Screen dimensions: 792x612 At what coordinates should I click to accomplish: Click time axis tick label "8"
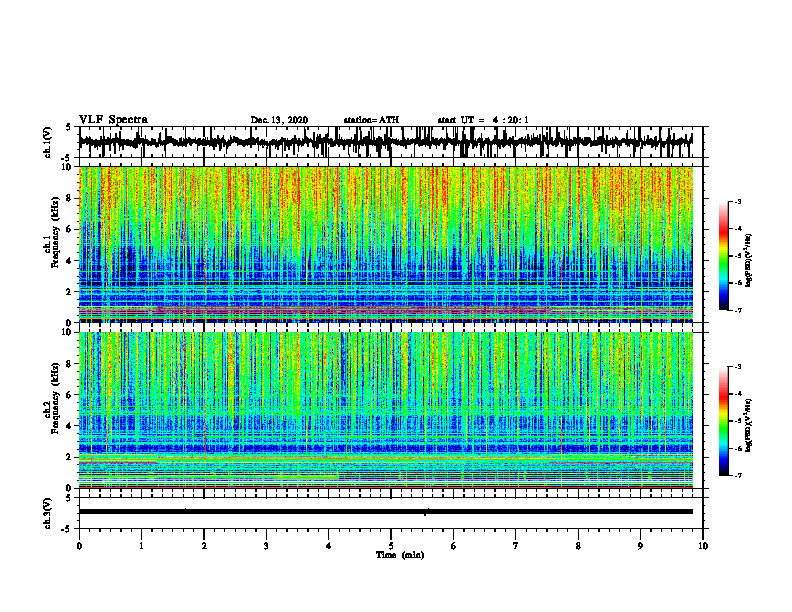pos(578,546)
